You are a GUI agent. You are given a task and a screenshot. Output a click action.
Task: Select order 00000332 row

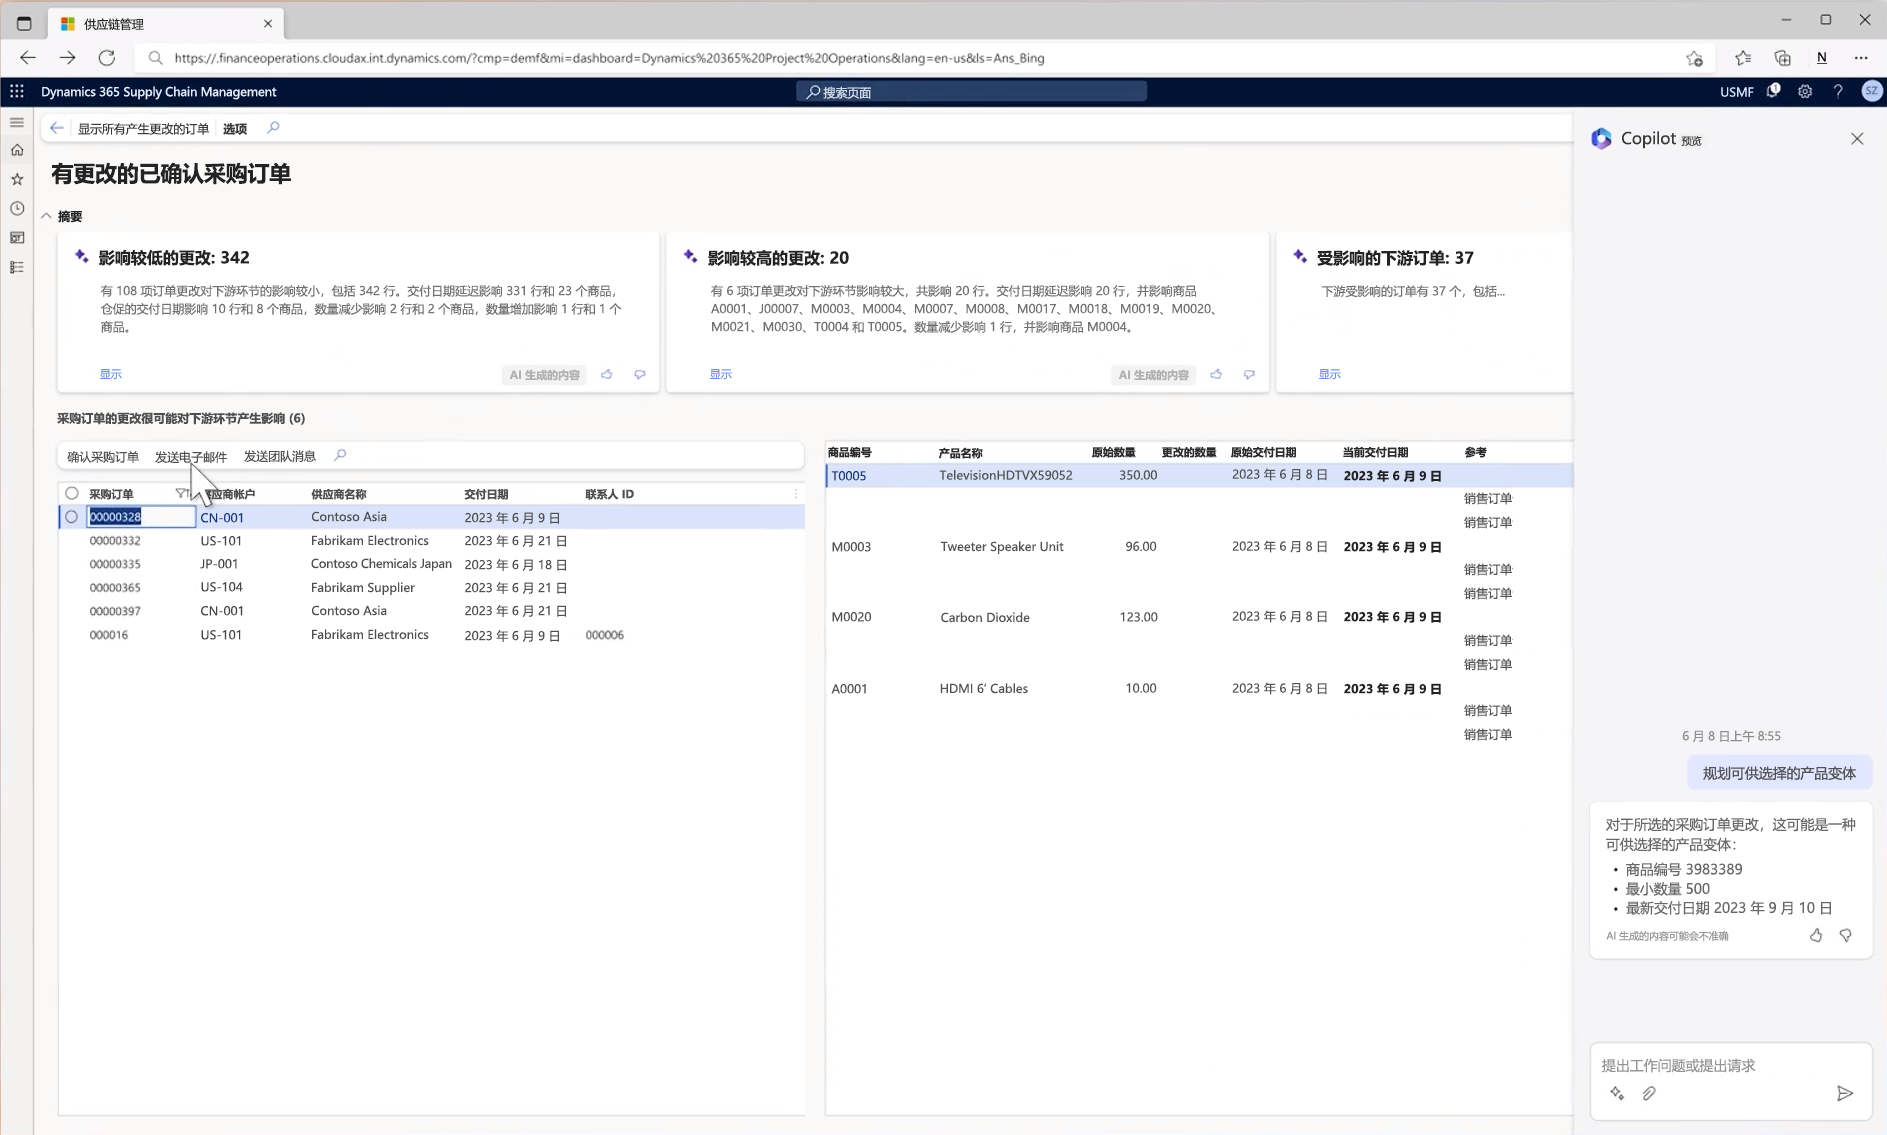tap(431, 541)
